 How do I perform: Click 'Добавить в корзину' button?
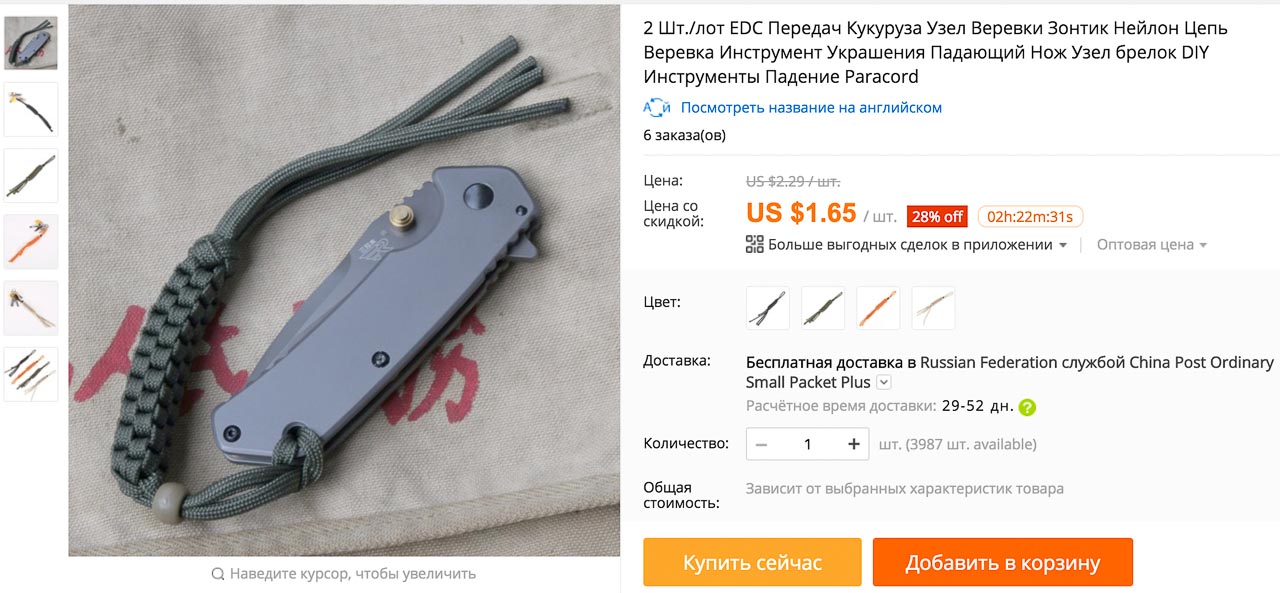pos(1003,562)
